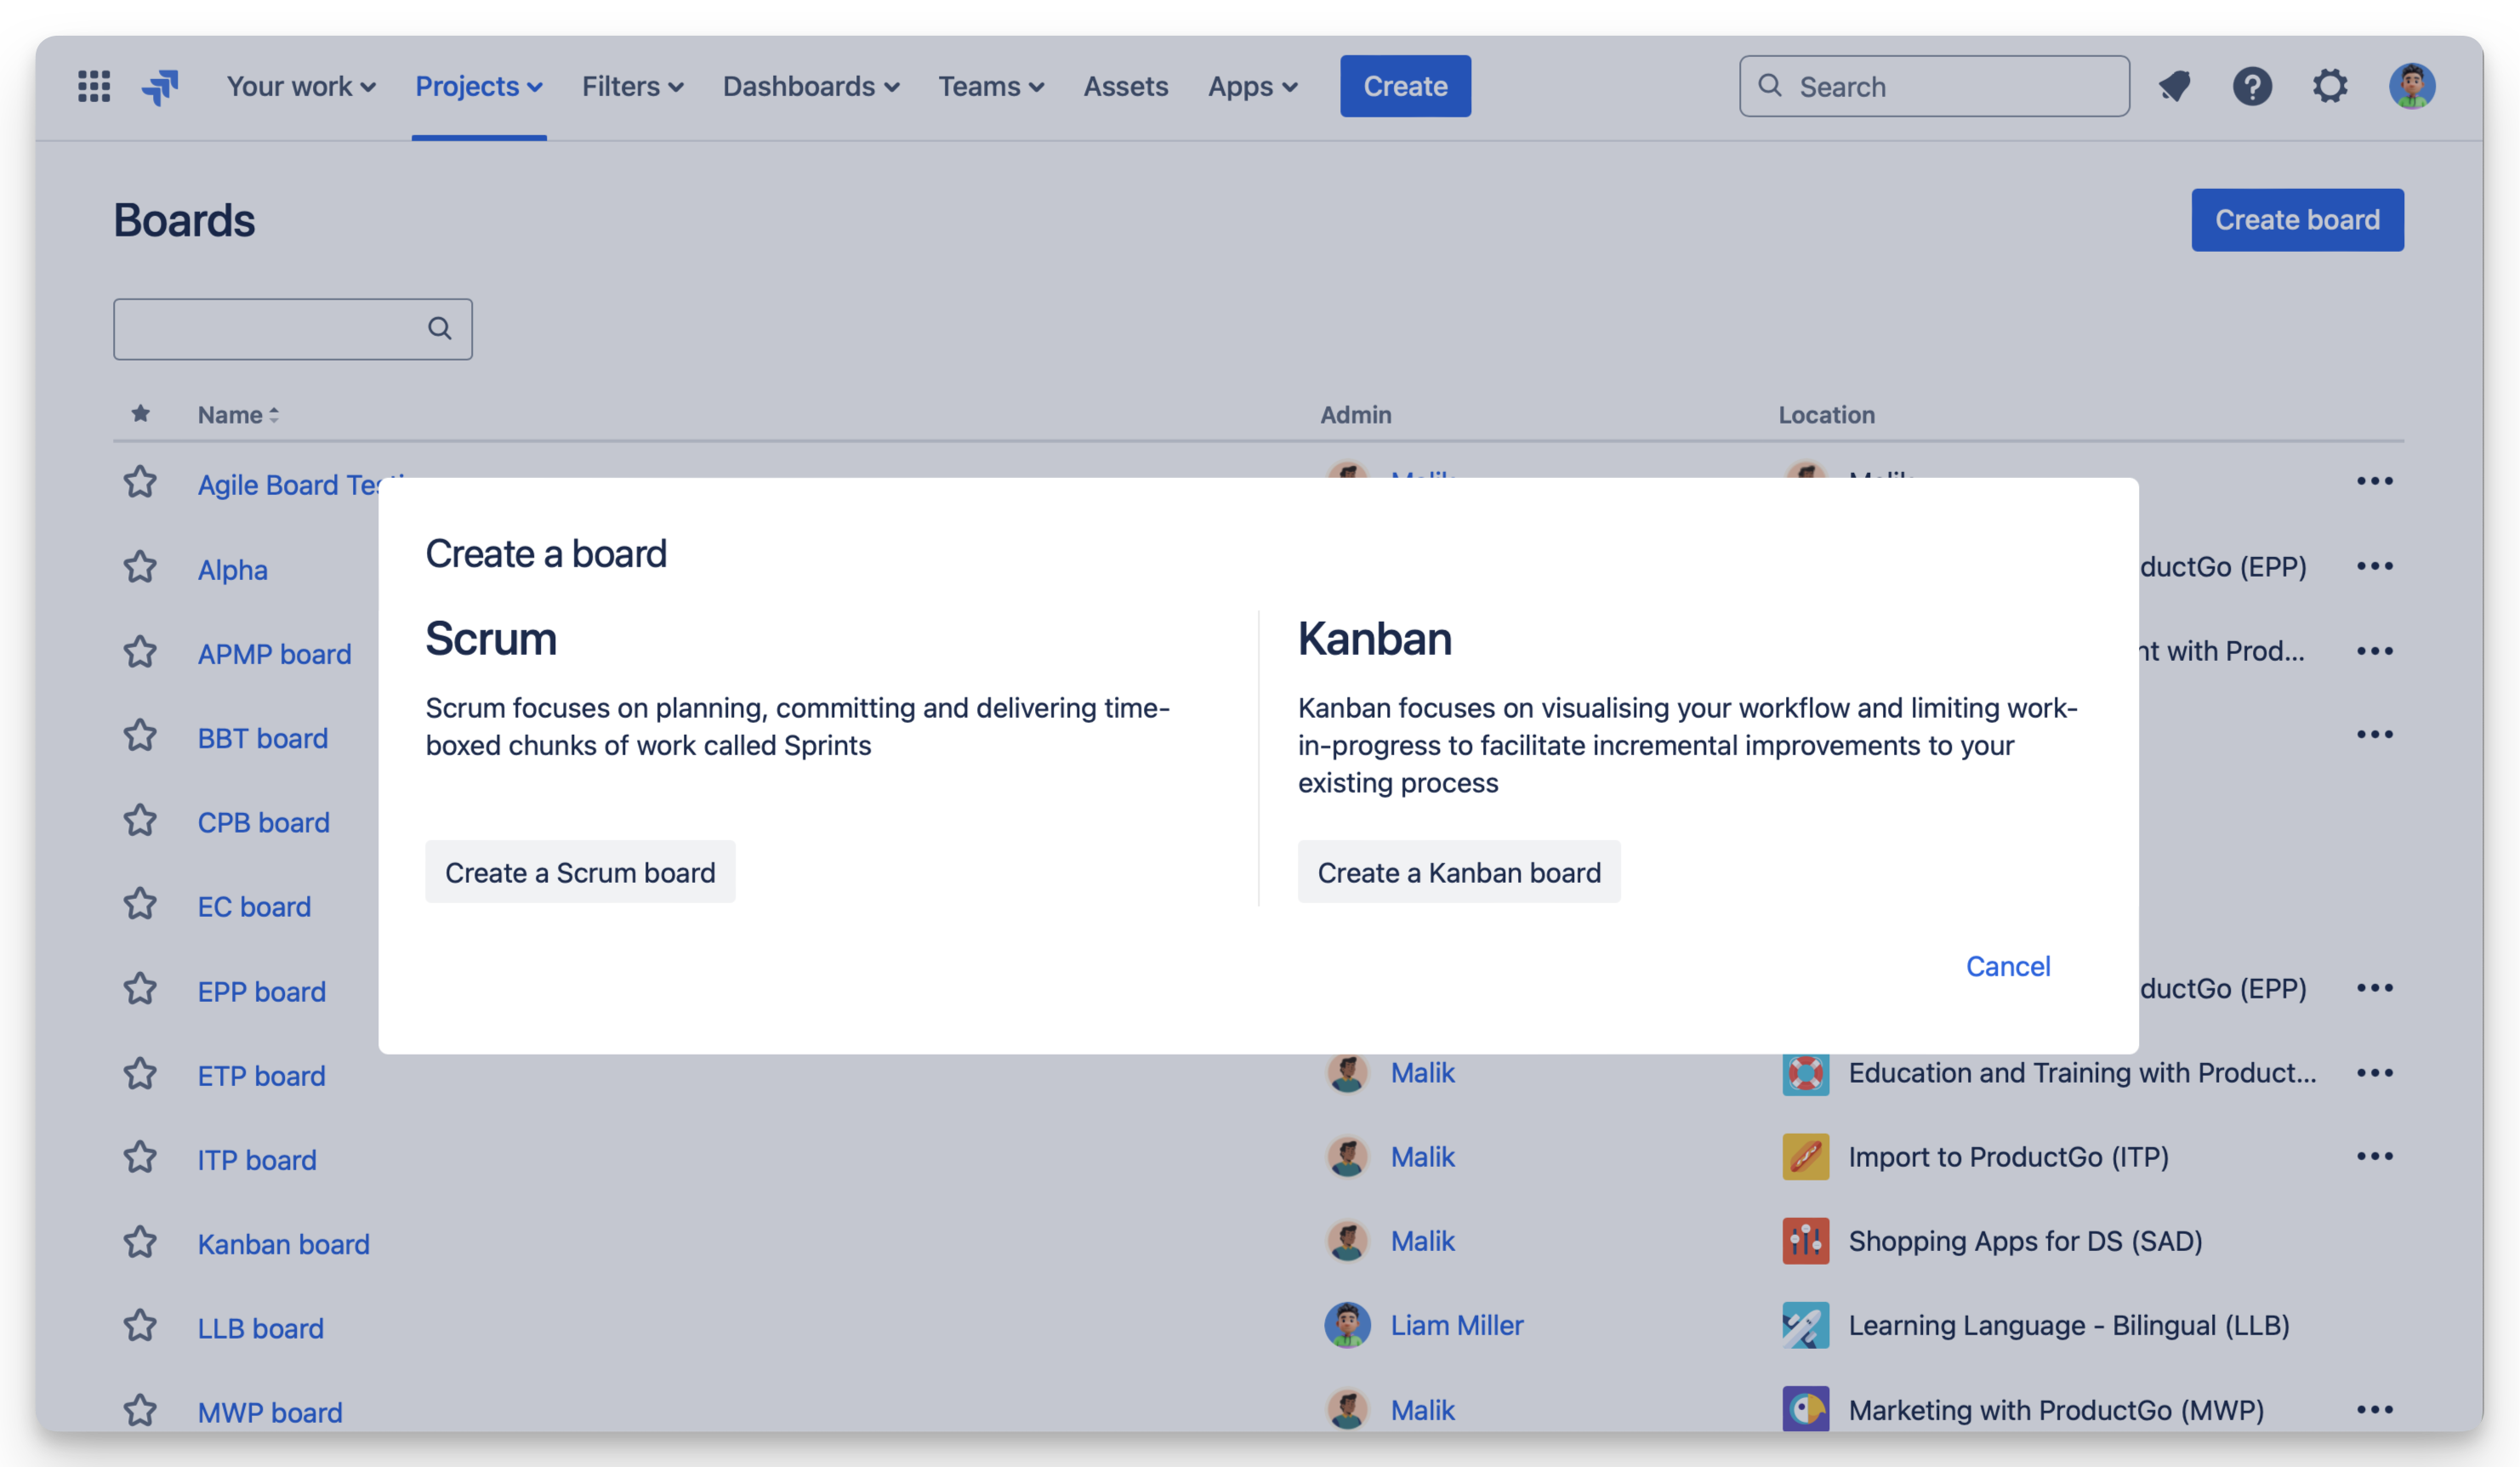This screenshot has width=2520, height=1467.
Task: Open the Teams menu
Action: point(991,86)
